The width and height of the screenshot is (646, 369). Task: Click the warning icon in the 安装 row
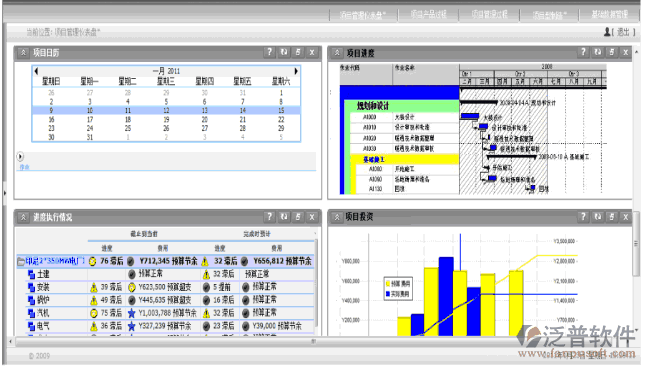[94, 287]
